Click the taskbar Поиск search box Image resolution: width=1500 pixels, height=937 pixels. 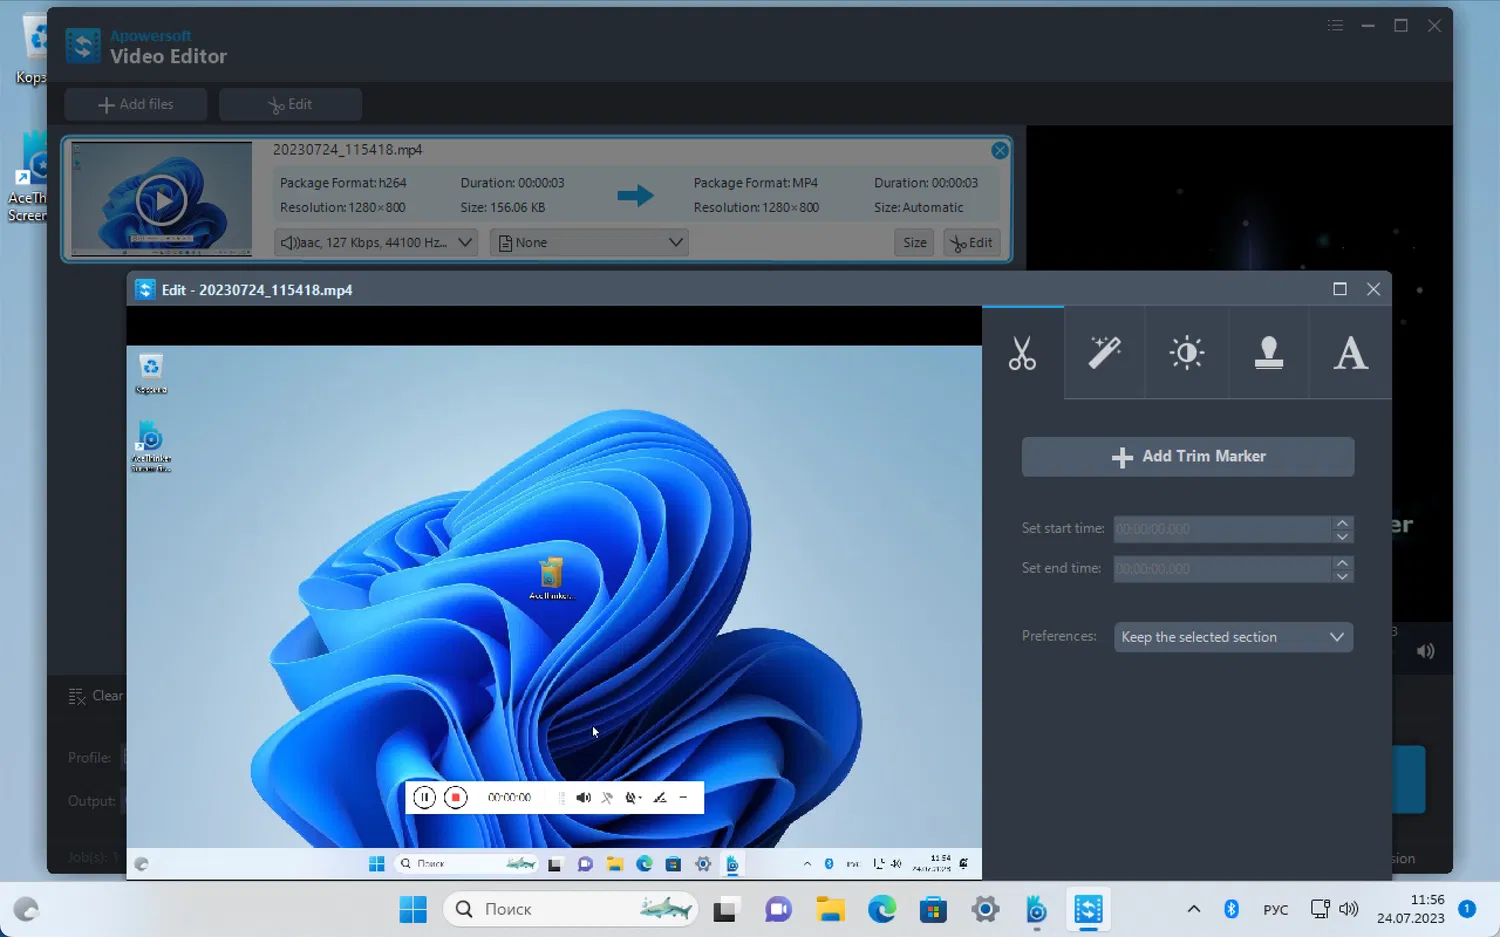pyautogui.click(x=570, y=910)
